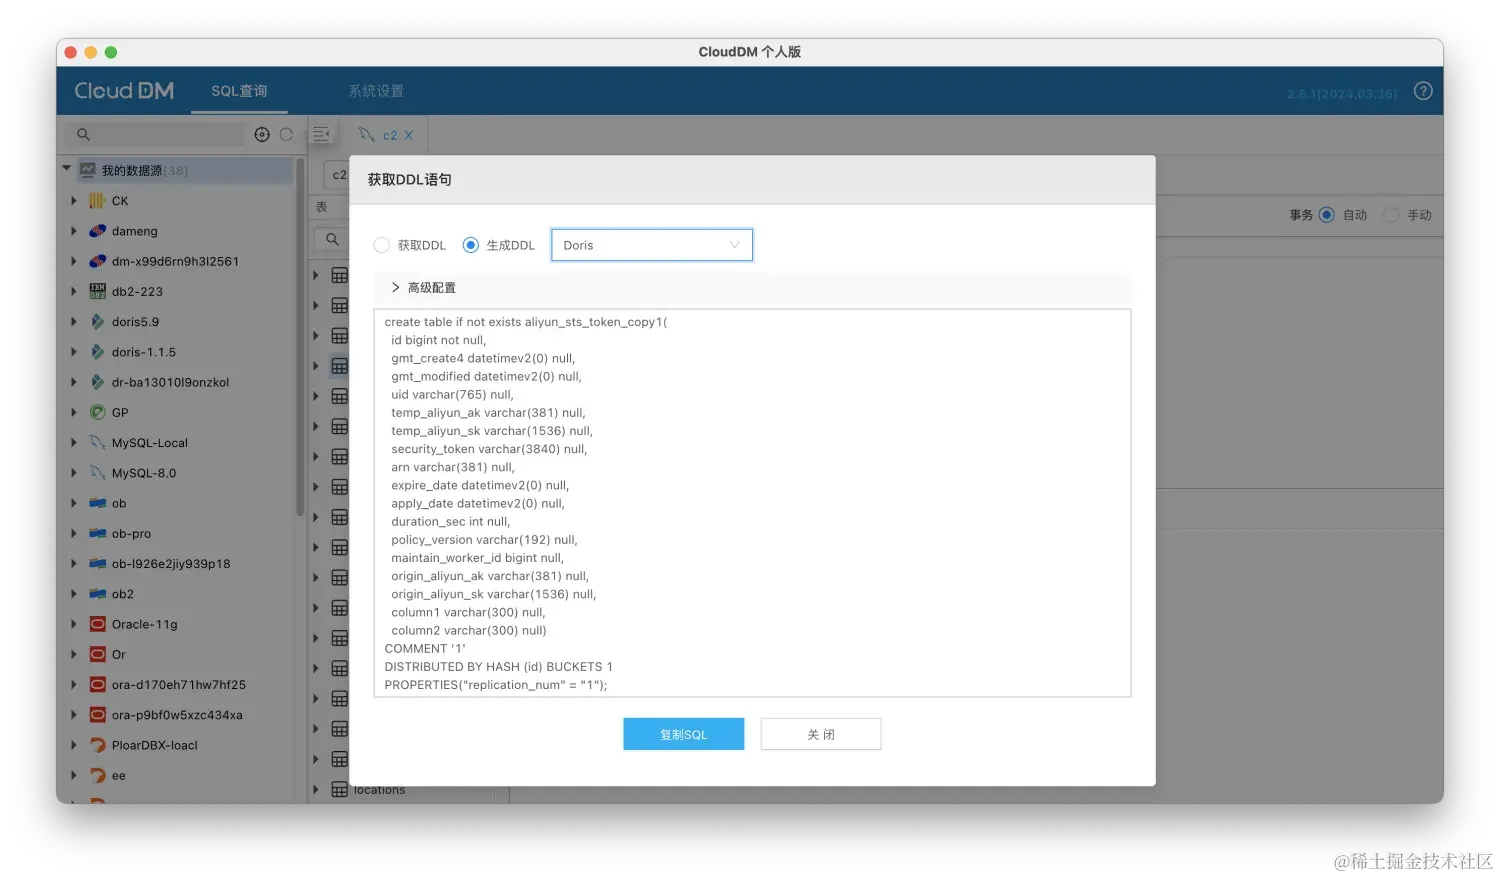Image resolution: width=1500 pixels, height=878 pixels.
Task: Click the create table if not exists line
Action: (525, 322)
